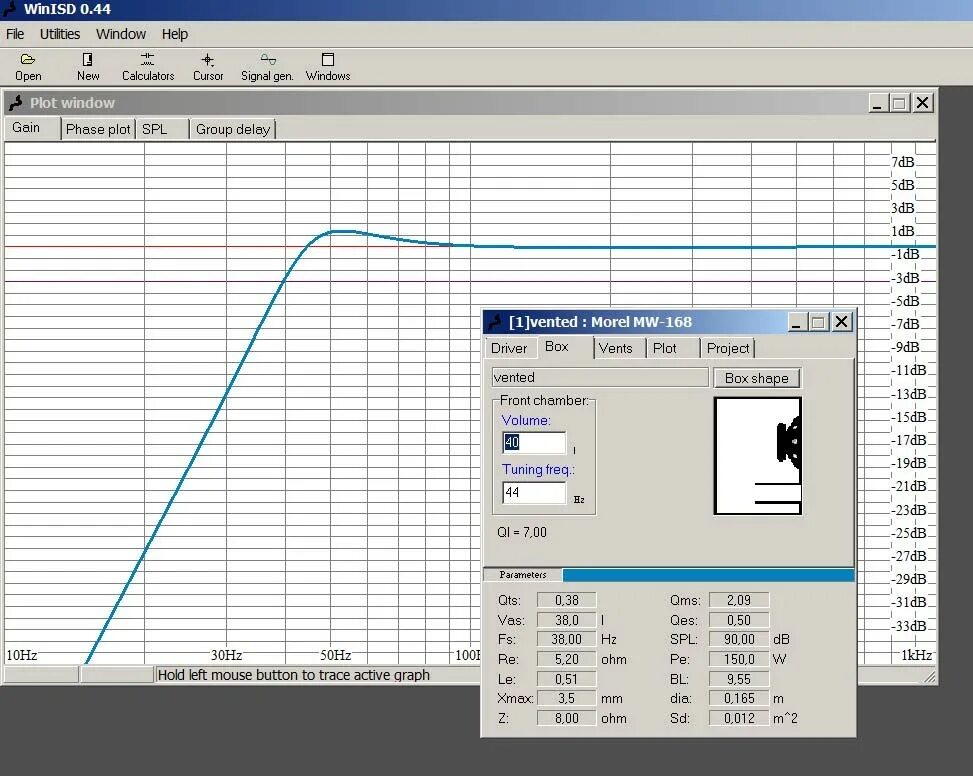Click the WinISD title bar icon

click(x=9, y=9)
